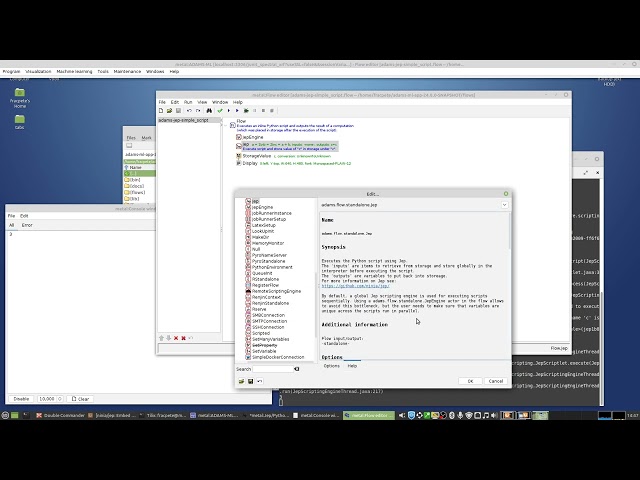This screenshot has height=480, width=640.
Task: Click the Clear button in Console window
Action: tap(80, 399)
